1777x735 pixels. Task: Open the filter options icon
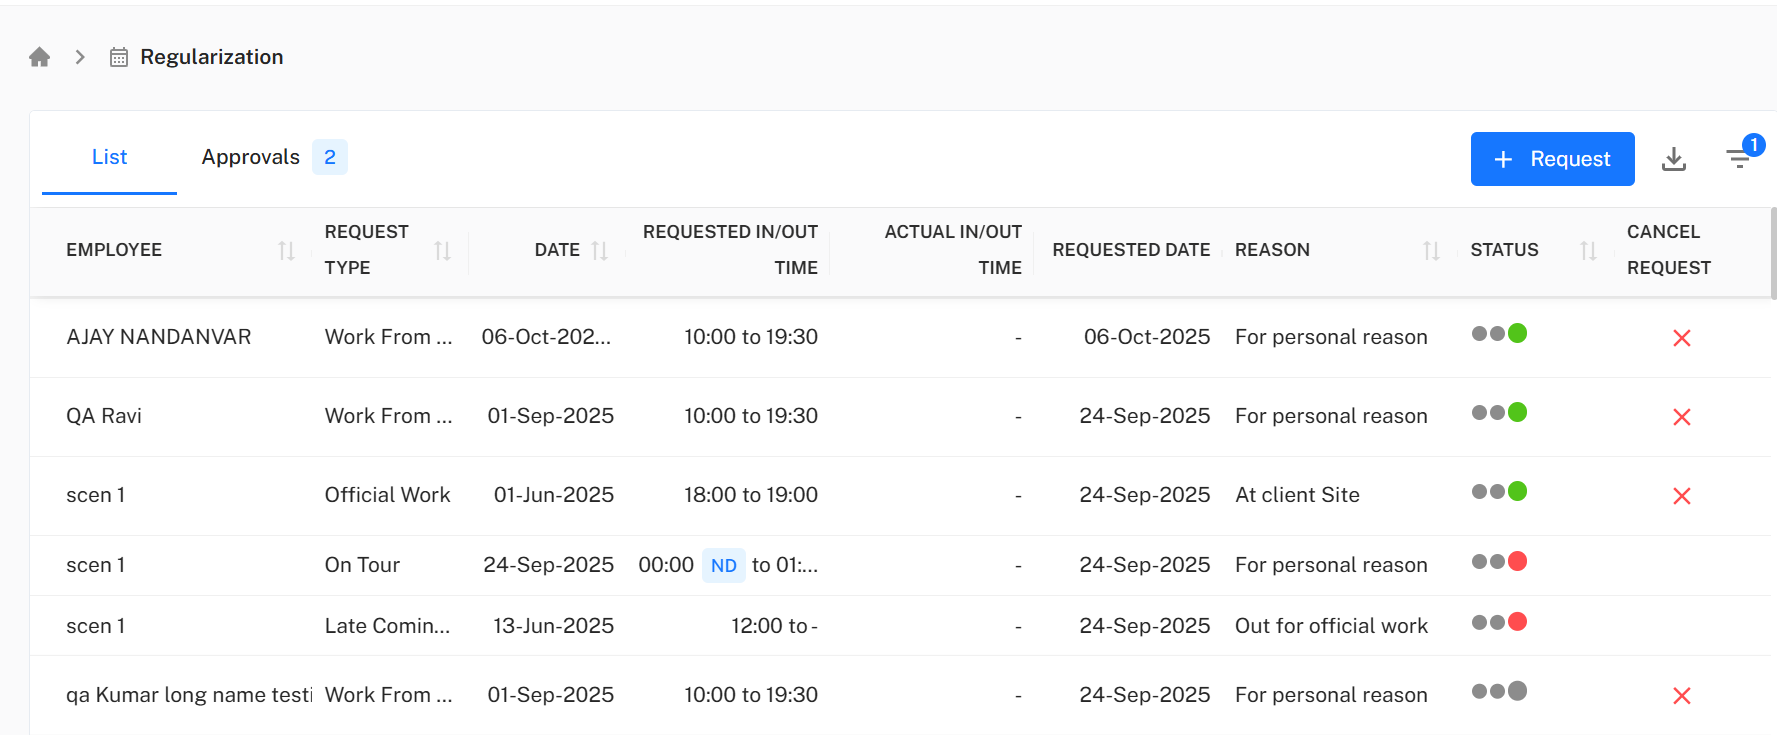point(1740,158)
